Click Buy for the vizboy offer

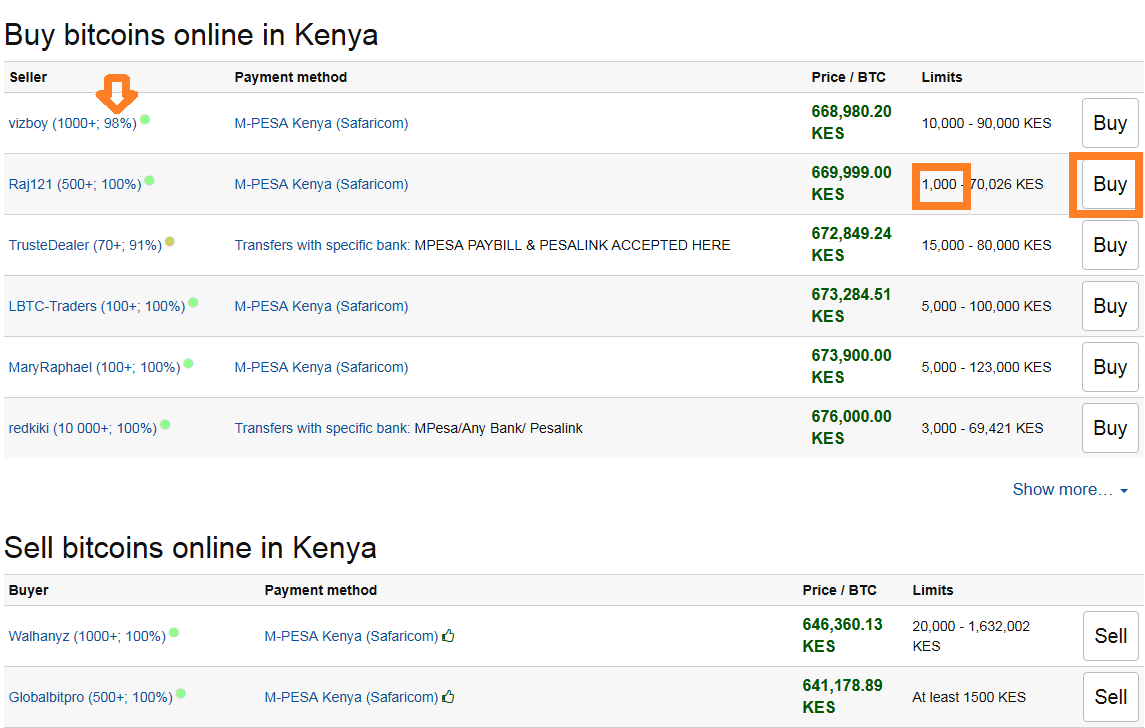point(1110,123)
